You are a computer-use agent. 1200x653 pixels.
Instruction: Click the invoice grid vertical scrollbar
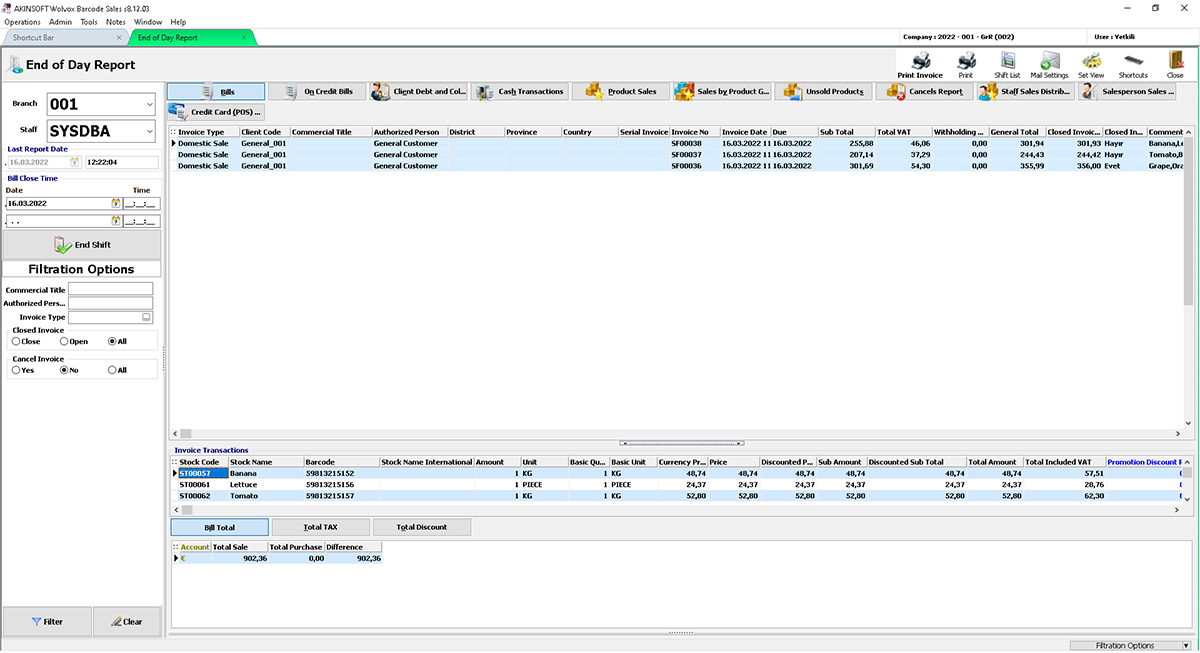1188,279
